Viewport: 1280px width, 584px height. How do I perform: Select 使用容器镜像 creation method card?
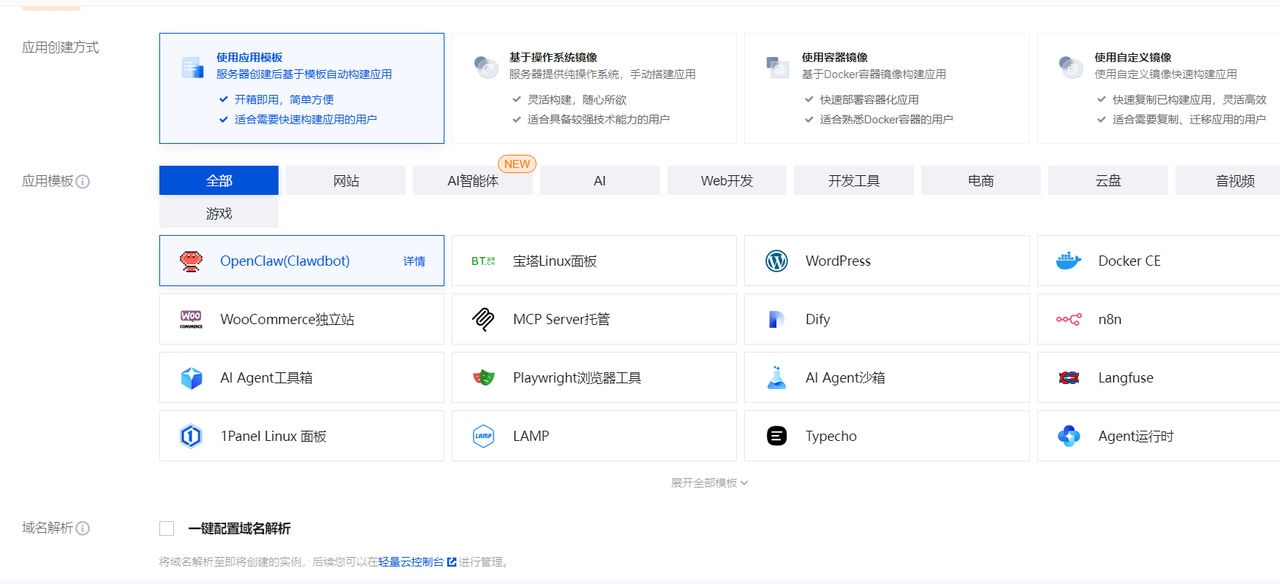pyautogui.click(x=887, y=88)
